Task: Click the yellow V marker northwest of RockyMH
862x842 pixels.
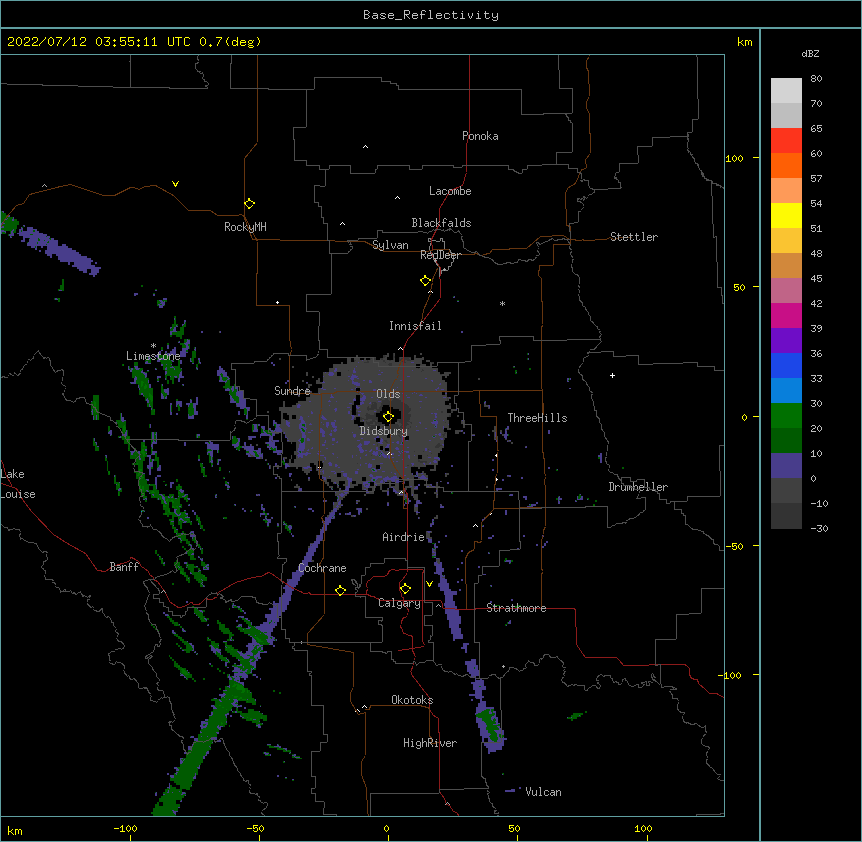Action: tap(175, 184)
